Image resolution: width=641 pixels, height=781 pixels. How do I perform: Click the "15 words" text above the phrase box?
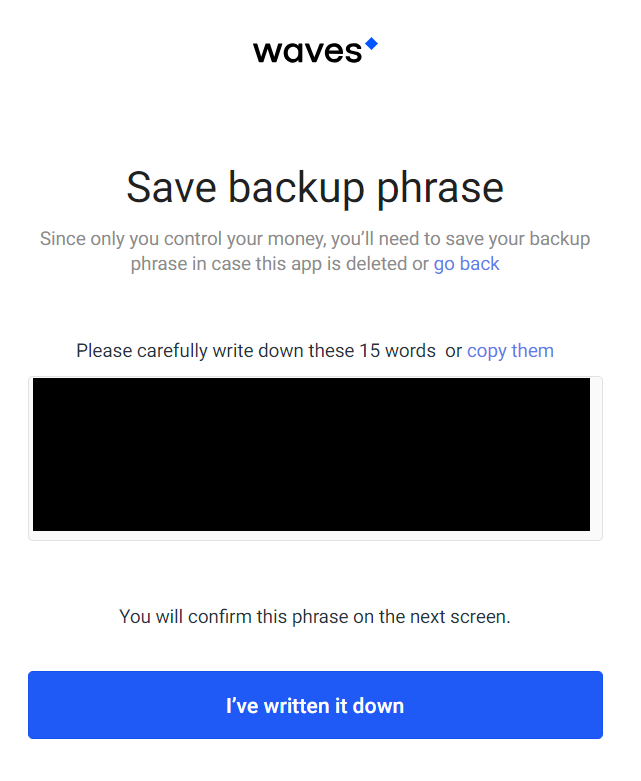(397, 351)
